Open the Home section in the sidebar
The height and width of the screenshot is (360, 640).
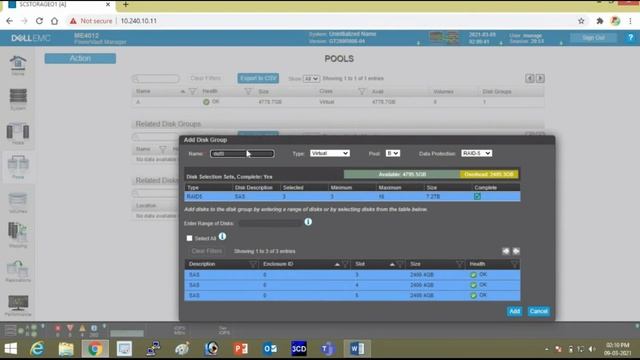(18, 65)
